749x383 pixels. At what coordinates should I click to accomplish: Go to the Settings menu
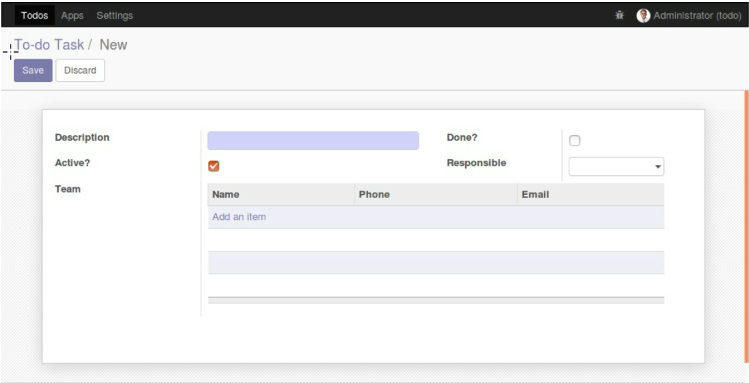[x=115, y=15]
